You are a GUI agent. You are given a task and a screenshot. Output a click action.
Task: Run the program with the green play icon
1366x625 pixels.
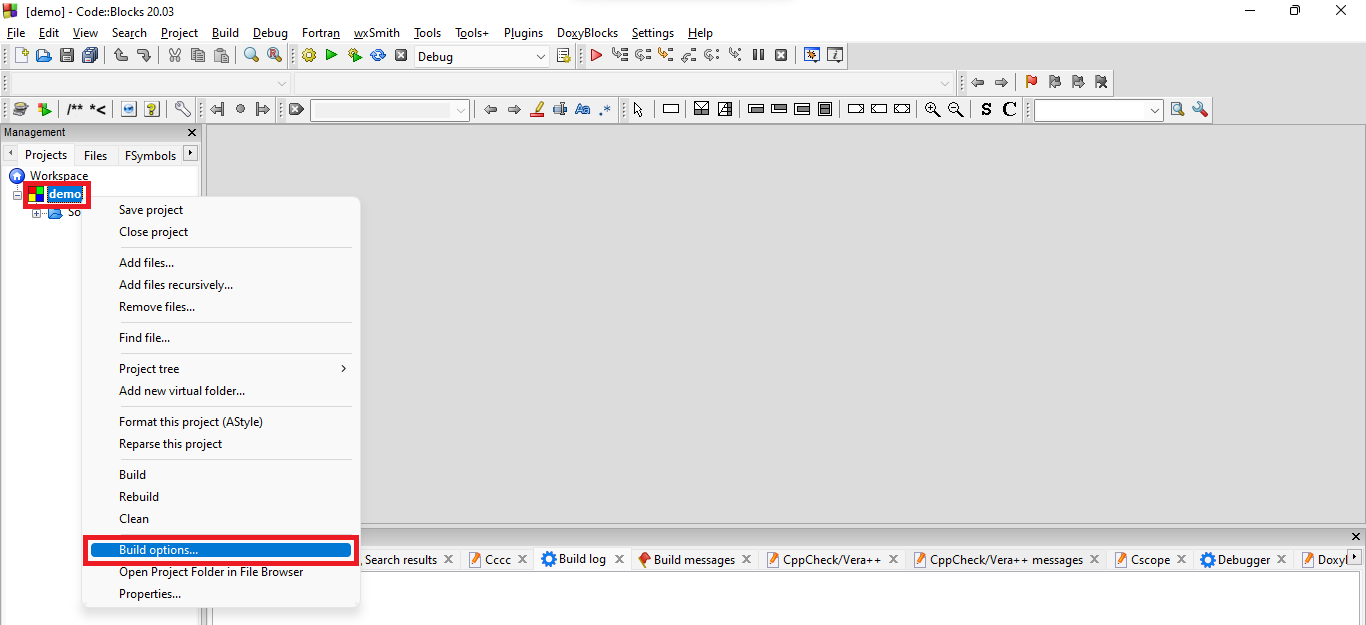click(x=331, y=55)
